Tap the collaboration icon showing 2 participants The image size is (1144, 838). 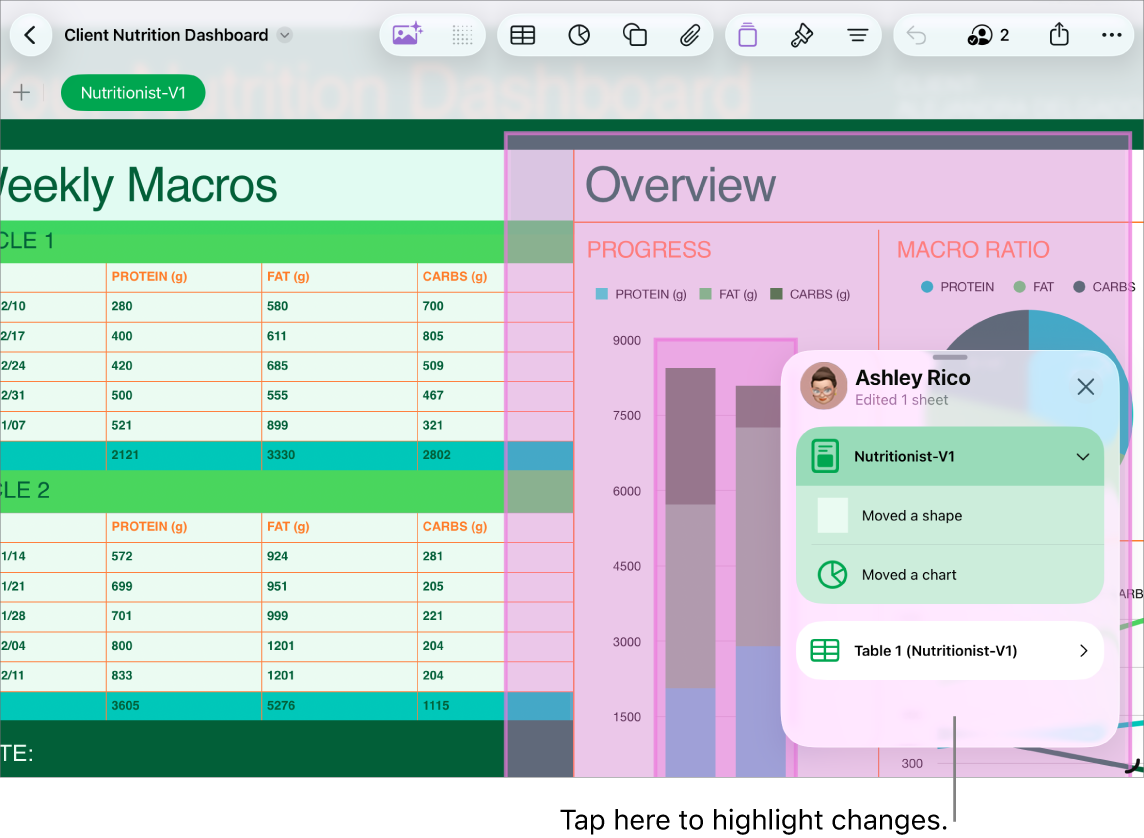[x=987, y=35]
